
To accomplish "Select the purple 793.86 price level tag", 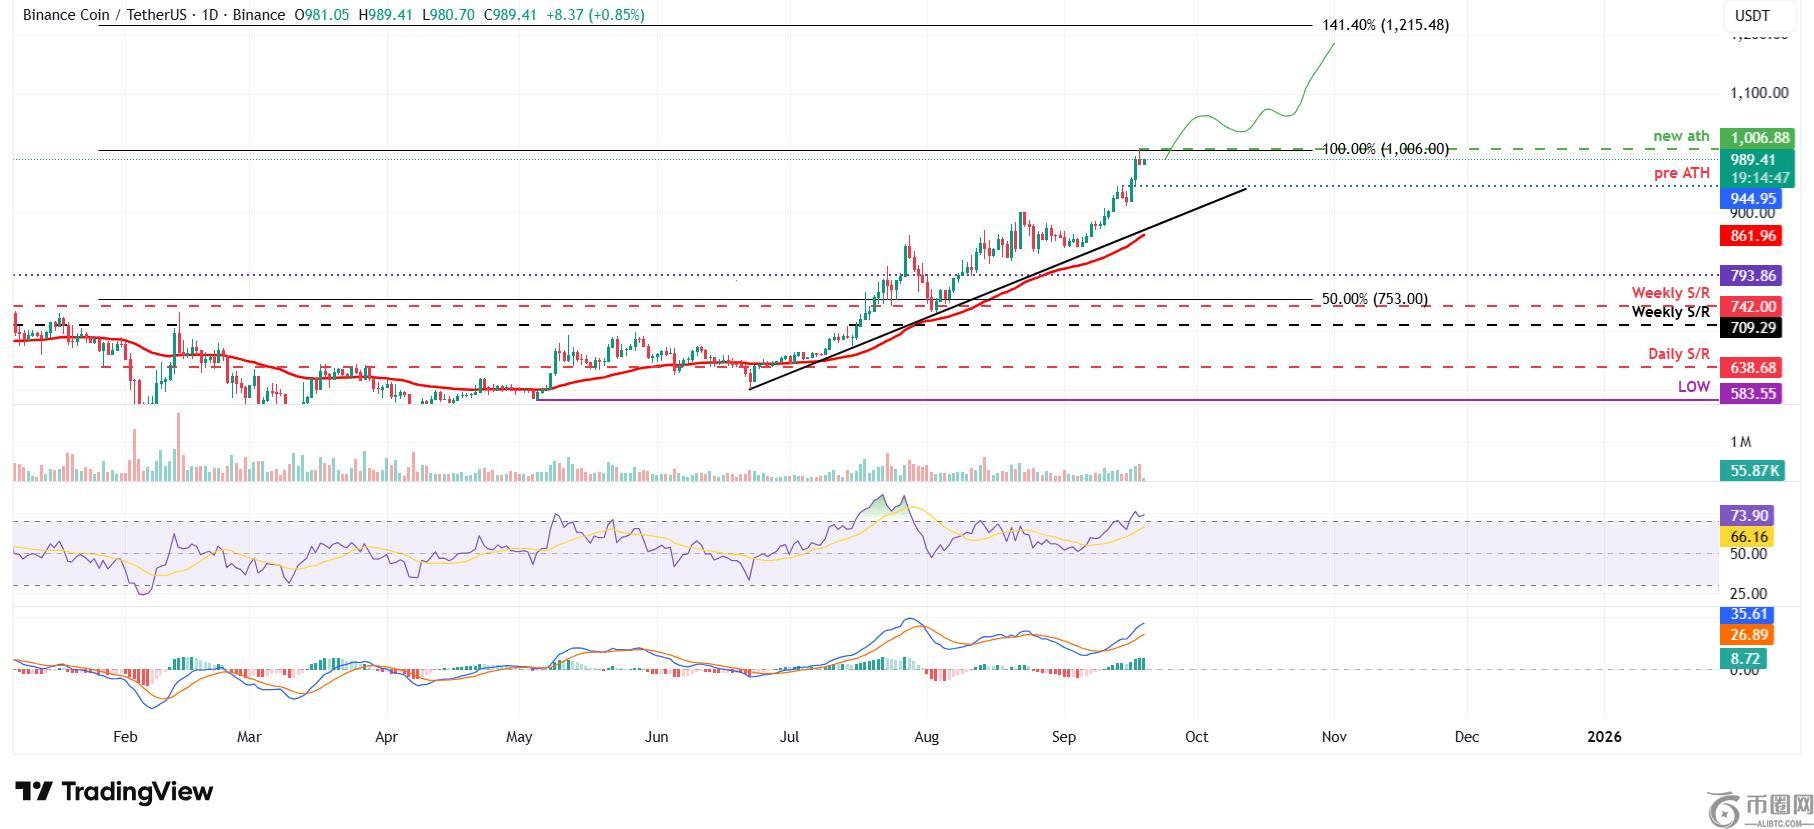I will 1748,276.
